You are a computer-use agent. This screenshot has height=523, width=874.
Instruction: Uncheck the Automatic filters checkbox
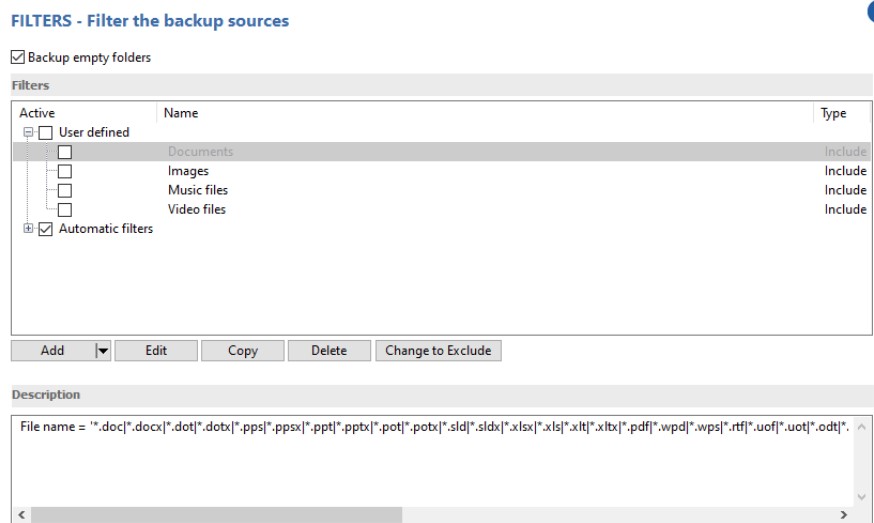point(46,229)
